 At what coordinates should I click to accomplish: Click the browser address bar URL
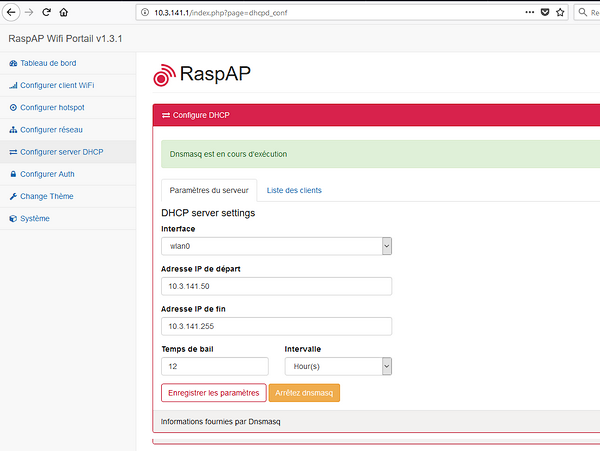tap(221, 13)
